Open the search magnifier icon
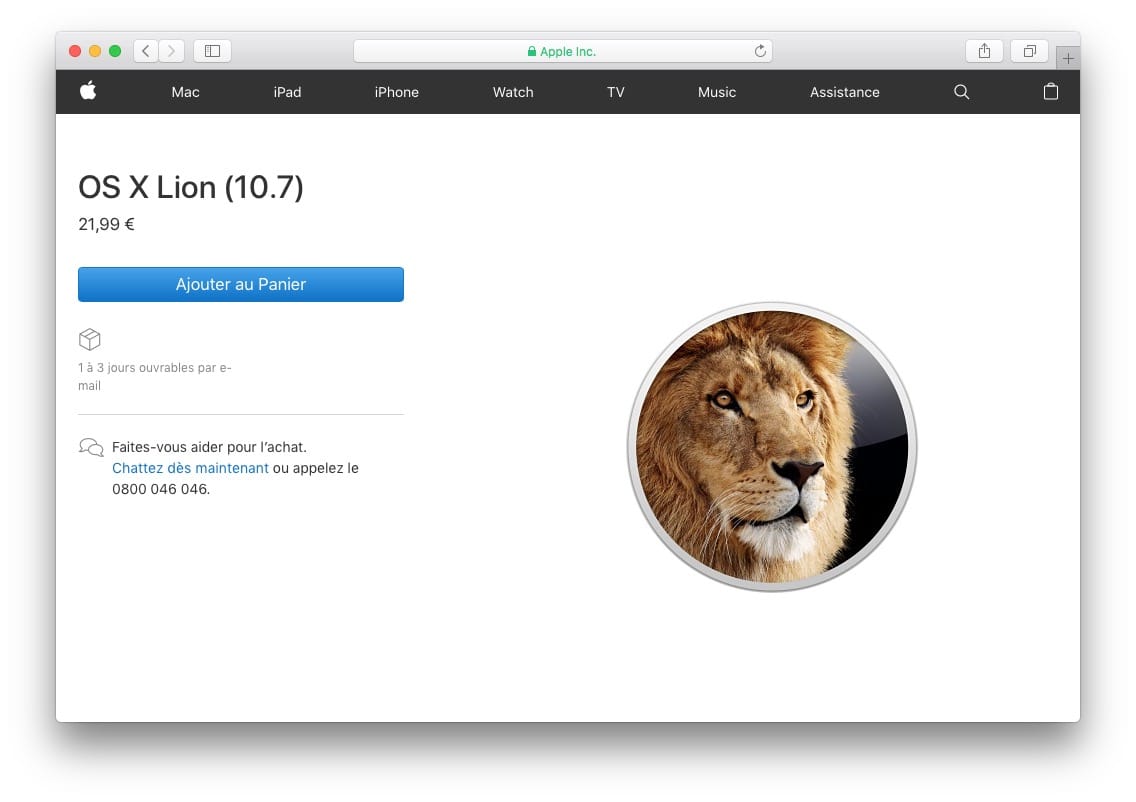The image size is (1136, 802). [x=961, y=92]
